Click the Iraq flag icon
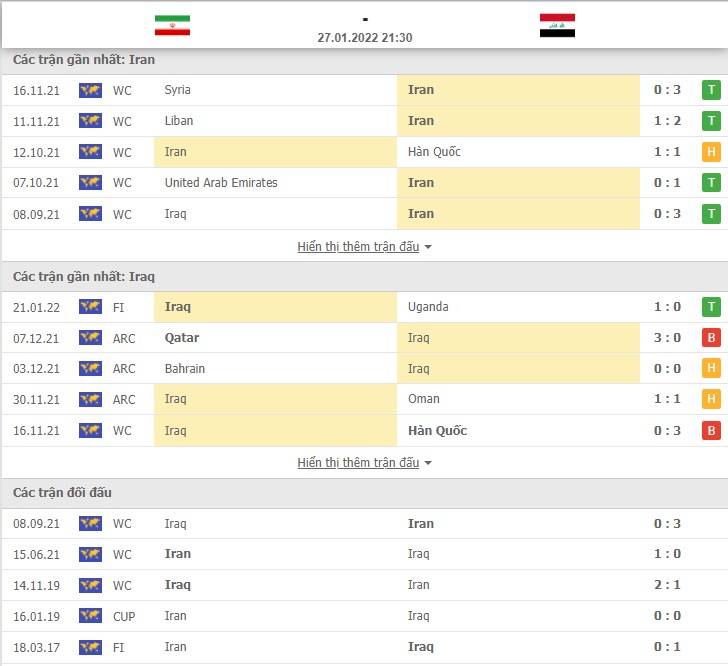 557,25
